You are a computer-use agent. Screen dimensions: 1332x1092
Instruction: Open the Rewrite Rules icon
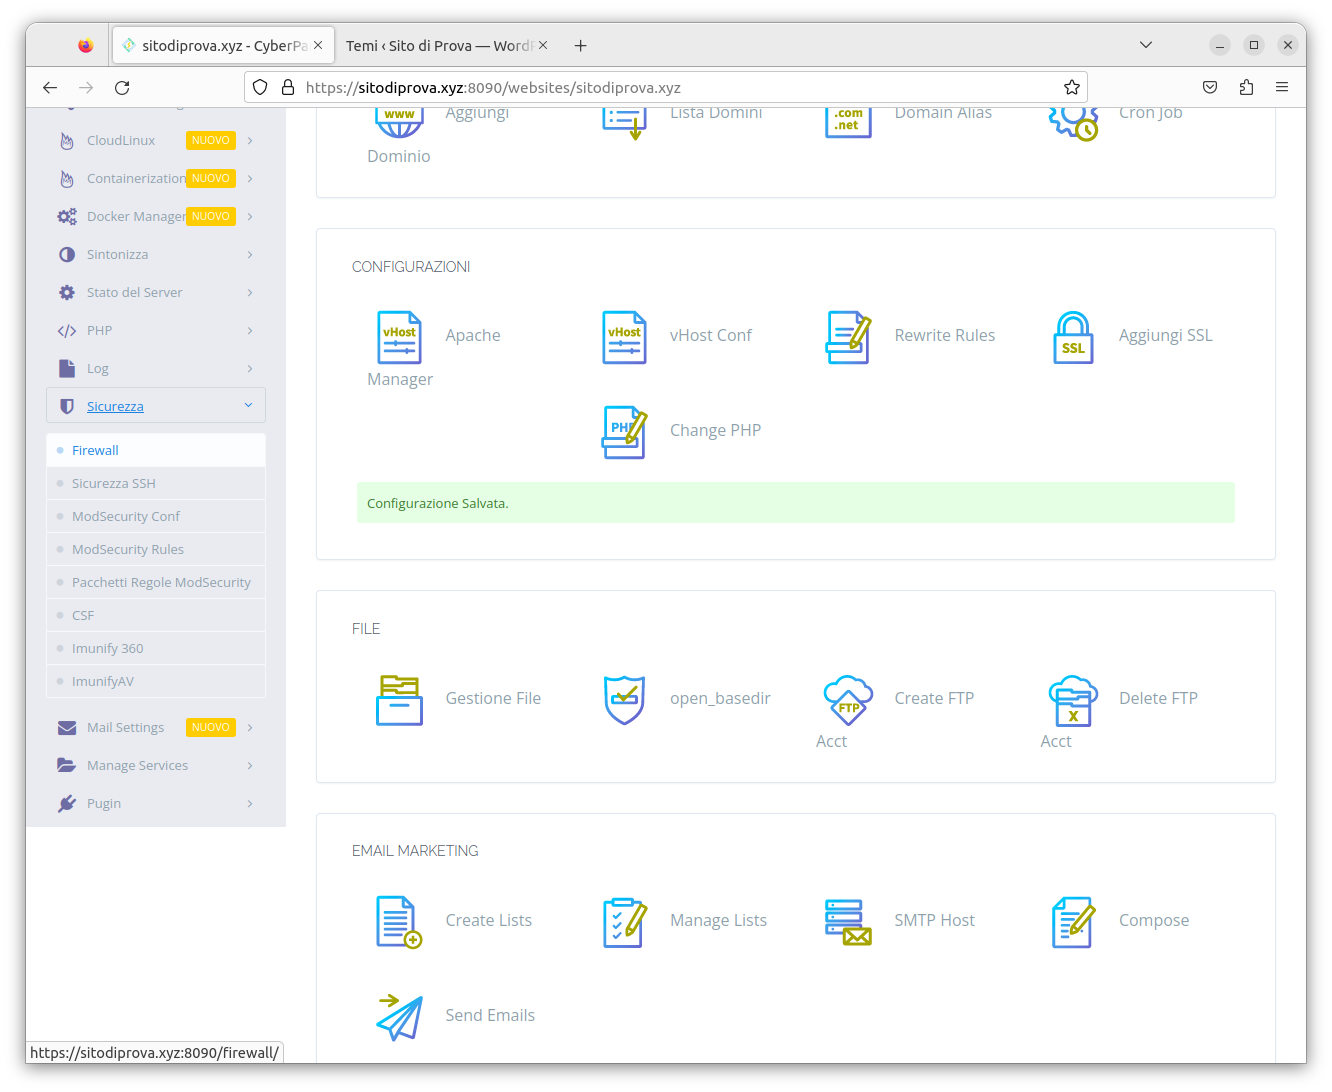pos(848,337)
